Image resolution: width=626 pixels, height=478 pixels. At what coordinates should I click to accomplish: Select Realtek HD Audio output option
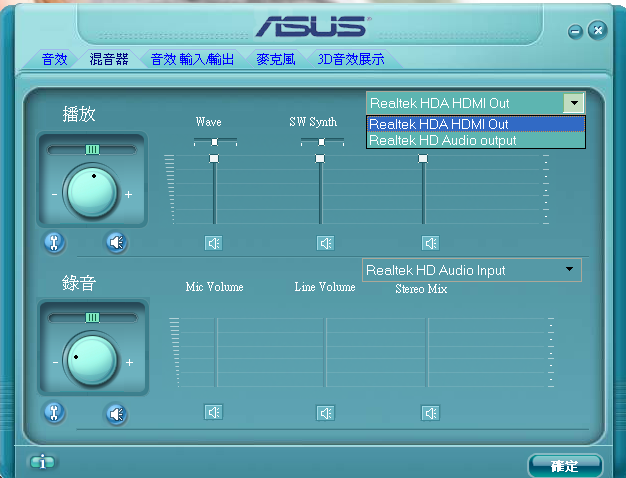tap(476, 140)
